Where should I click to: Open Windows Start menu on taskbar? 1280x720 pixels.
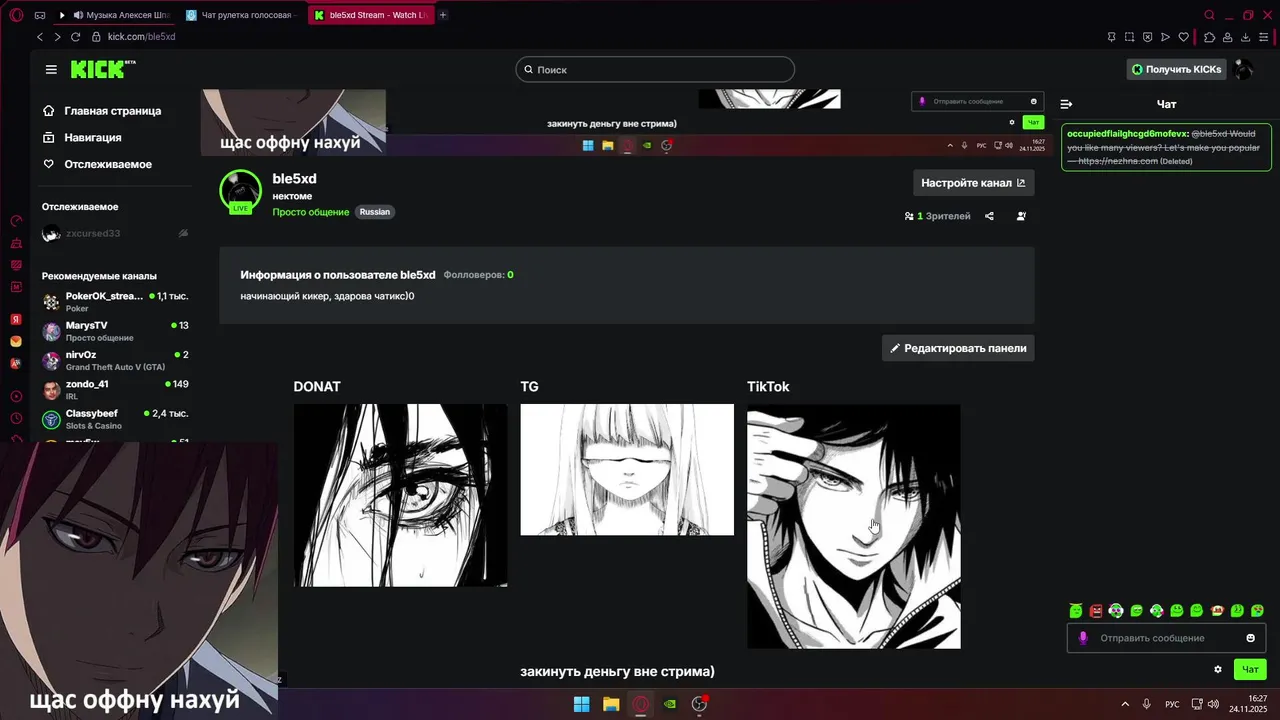point(581,704)
